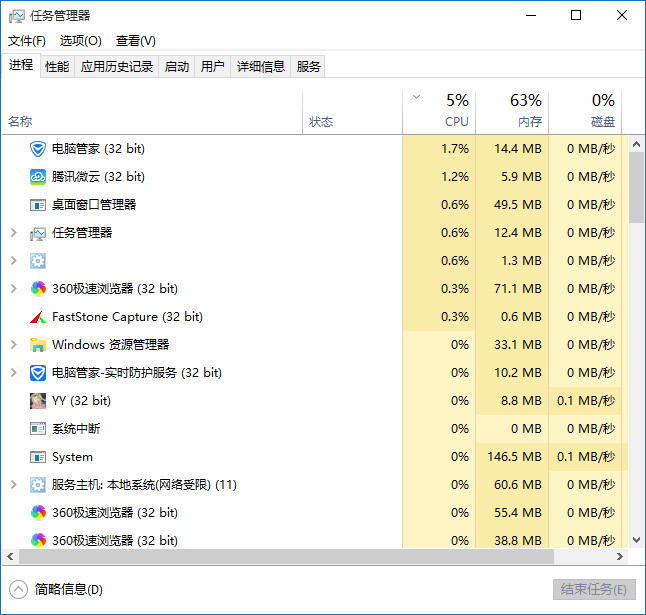Click the Task Manager title bar icon
The width and height of the screenshot is (646, 615).
pyautogui.click(x=16, y=16)
